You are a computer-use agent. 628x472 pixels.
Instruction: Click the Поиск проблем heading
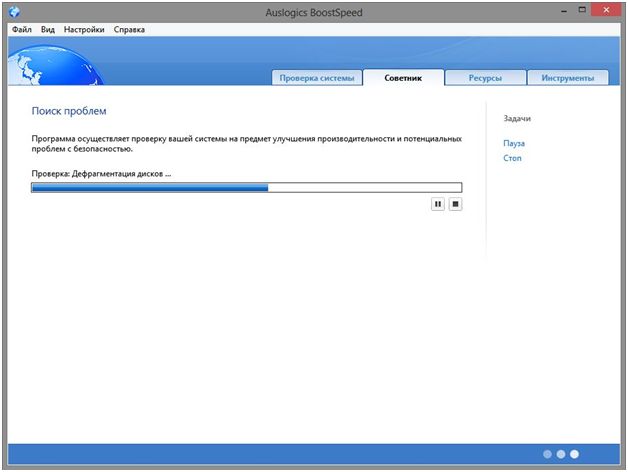tap(69, 111)
